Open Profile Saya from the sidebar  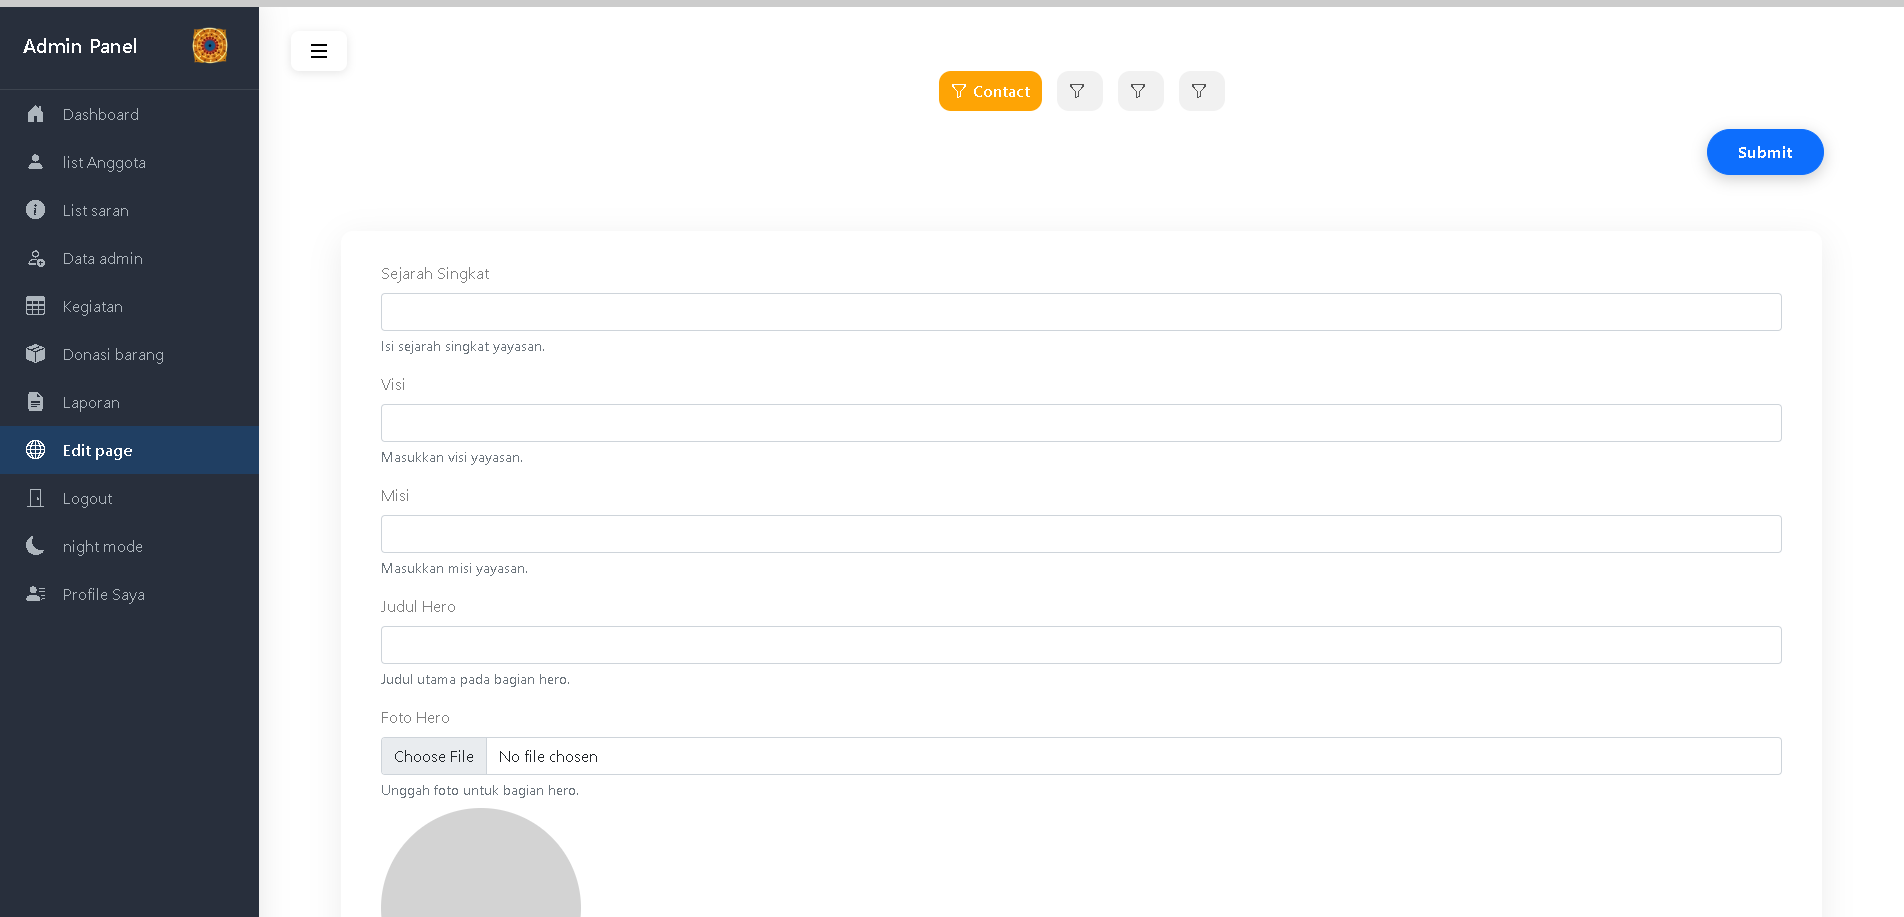click(103, 594)
